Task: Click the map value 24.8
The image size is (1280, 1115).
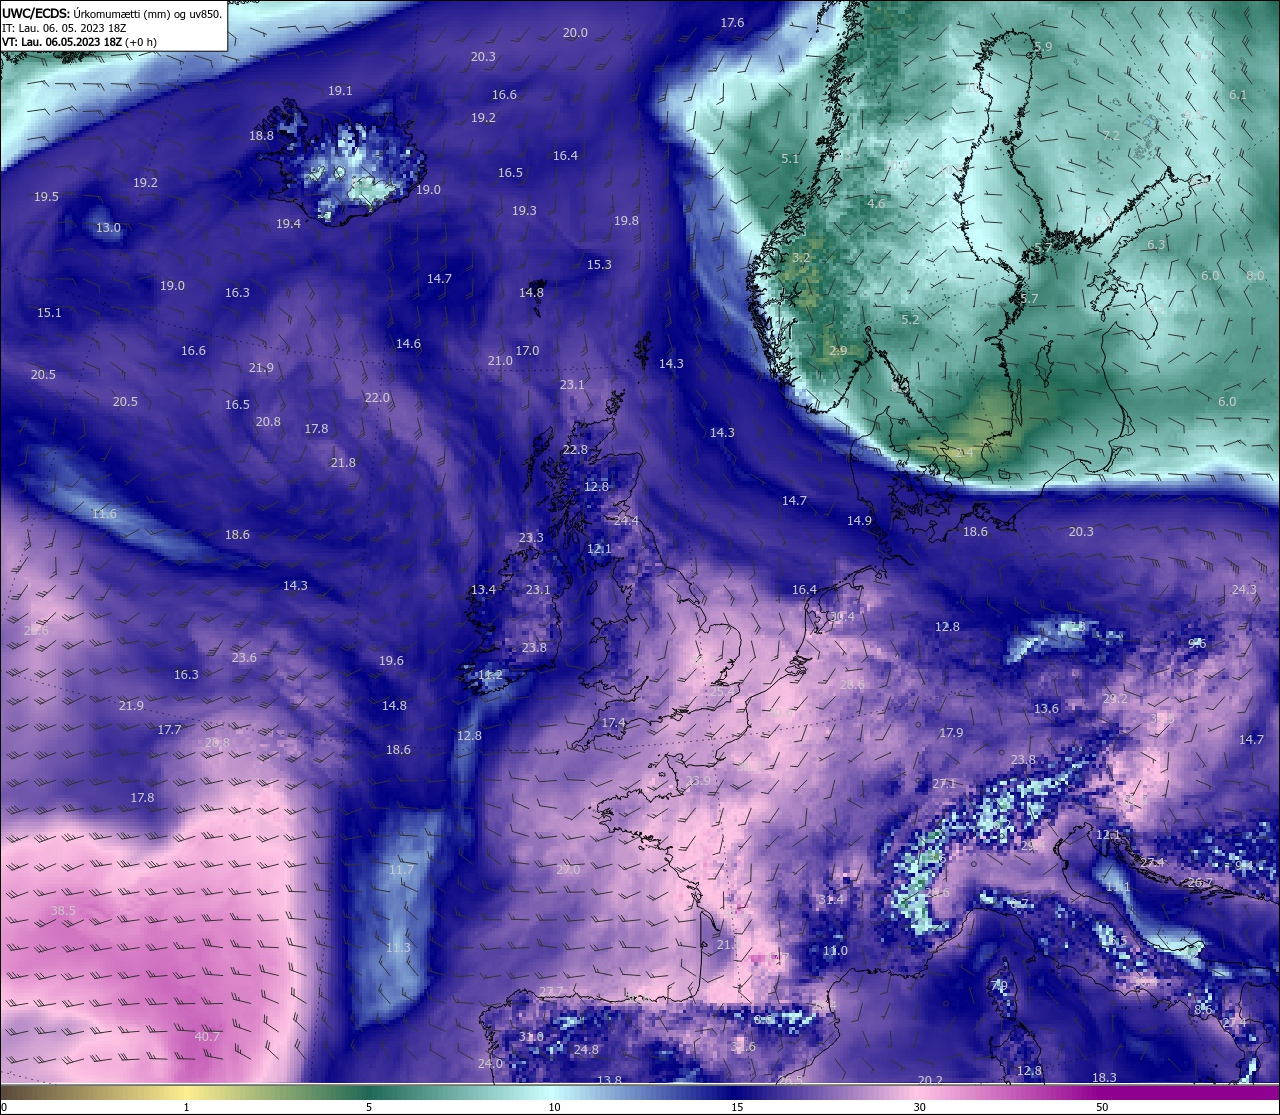Action: coord(586,1050)
